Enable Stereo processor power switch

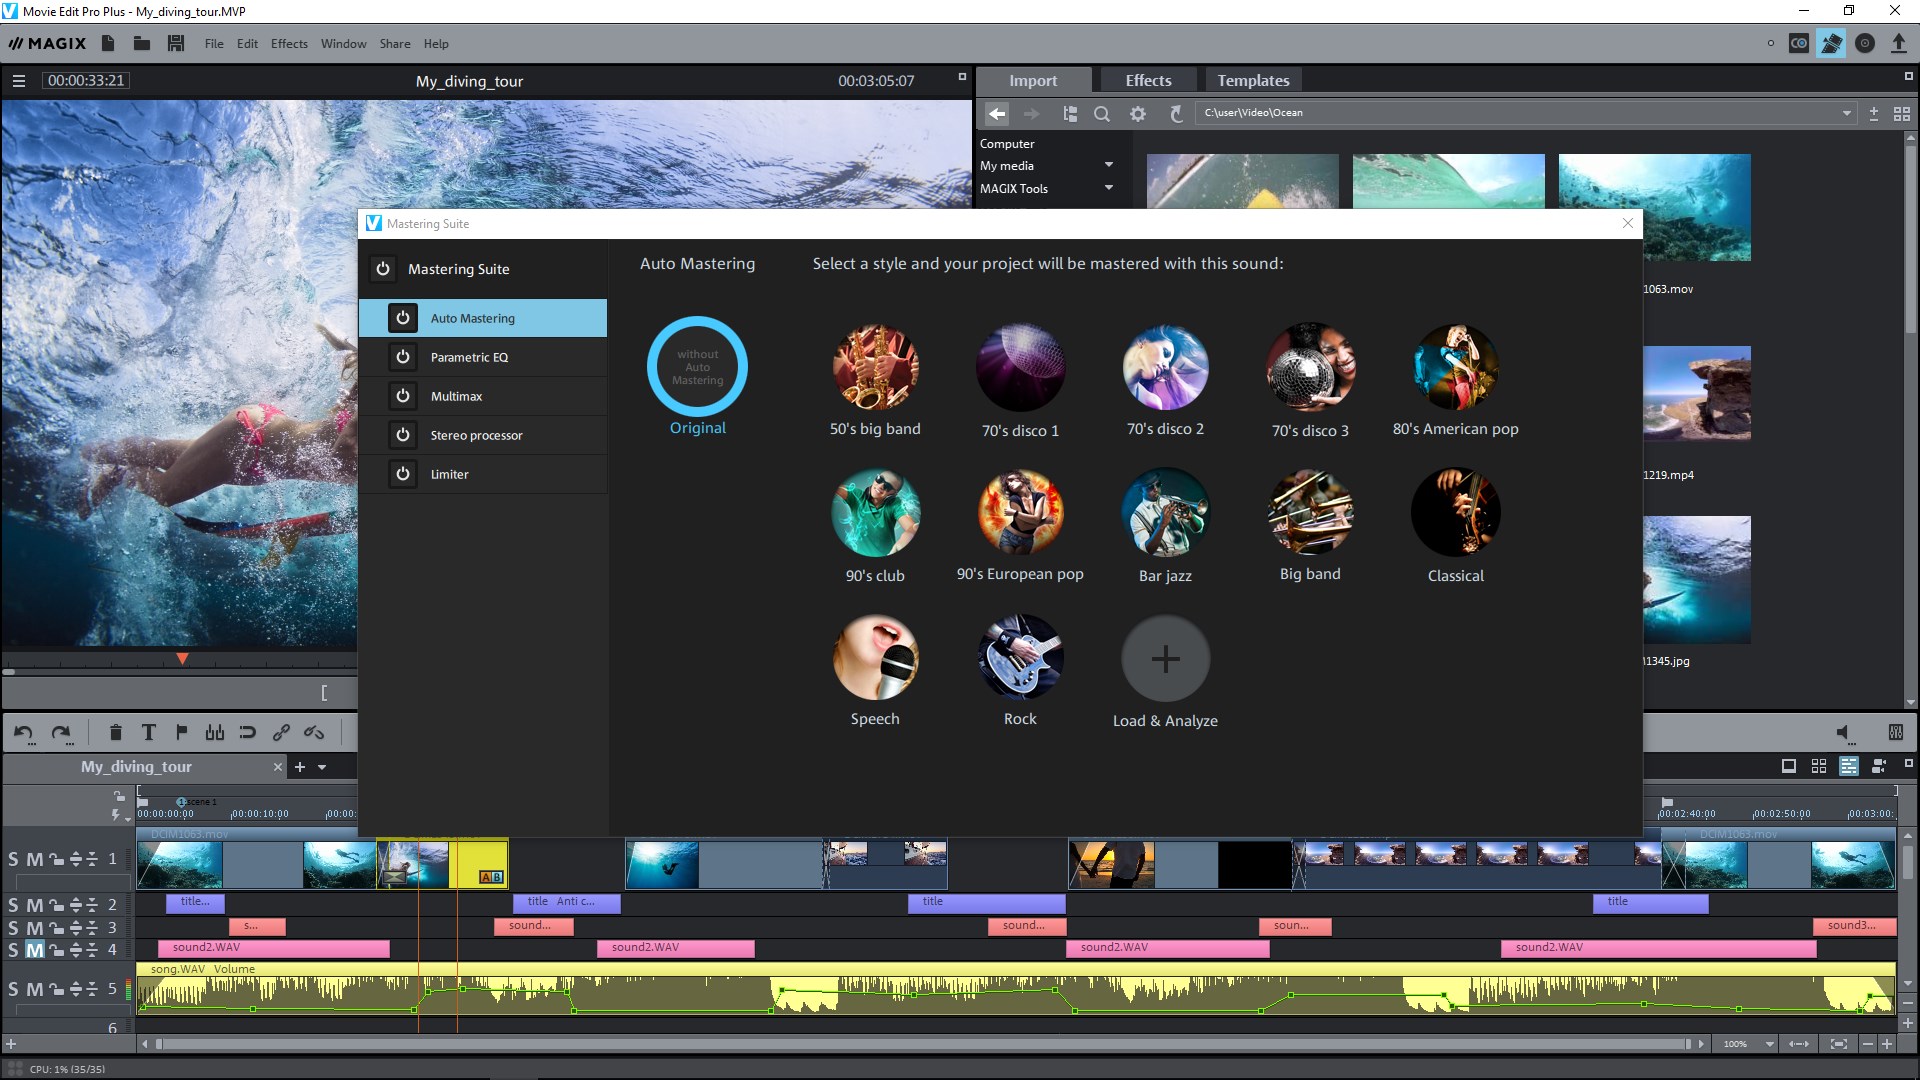coord(403,435)
